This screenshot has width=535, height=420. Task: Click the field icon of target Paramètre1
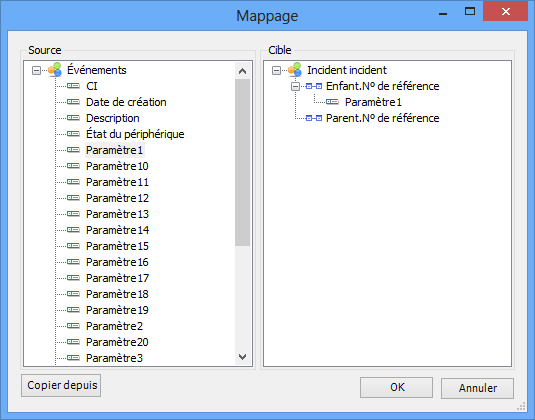click(332, 102)
